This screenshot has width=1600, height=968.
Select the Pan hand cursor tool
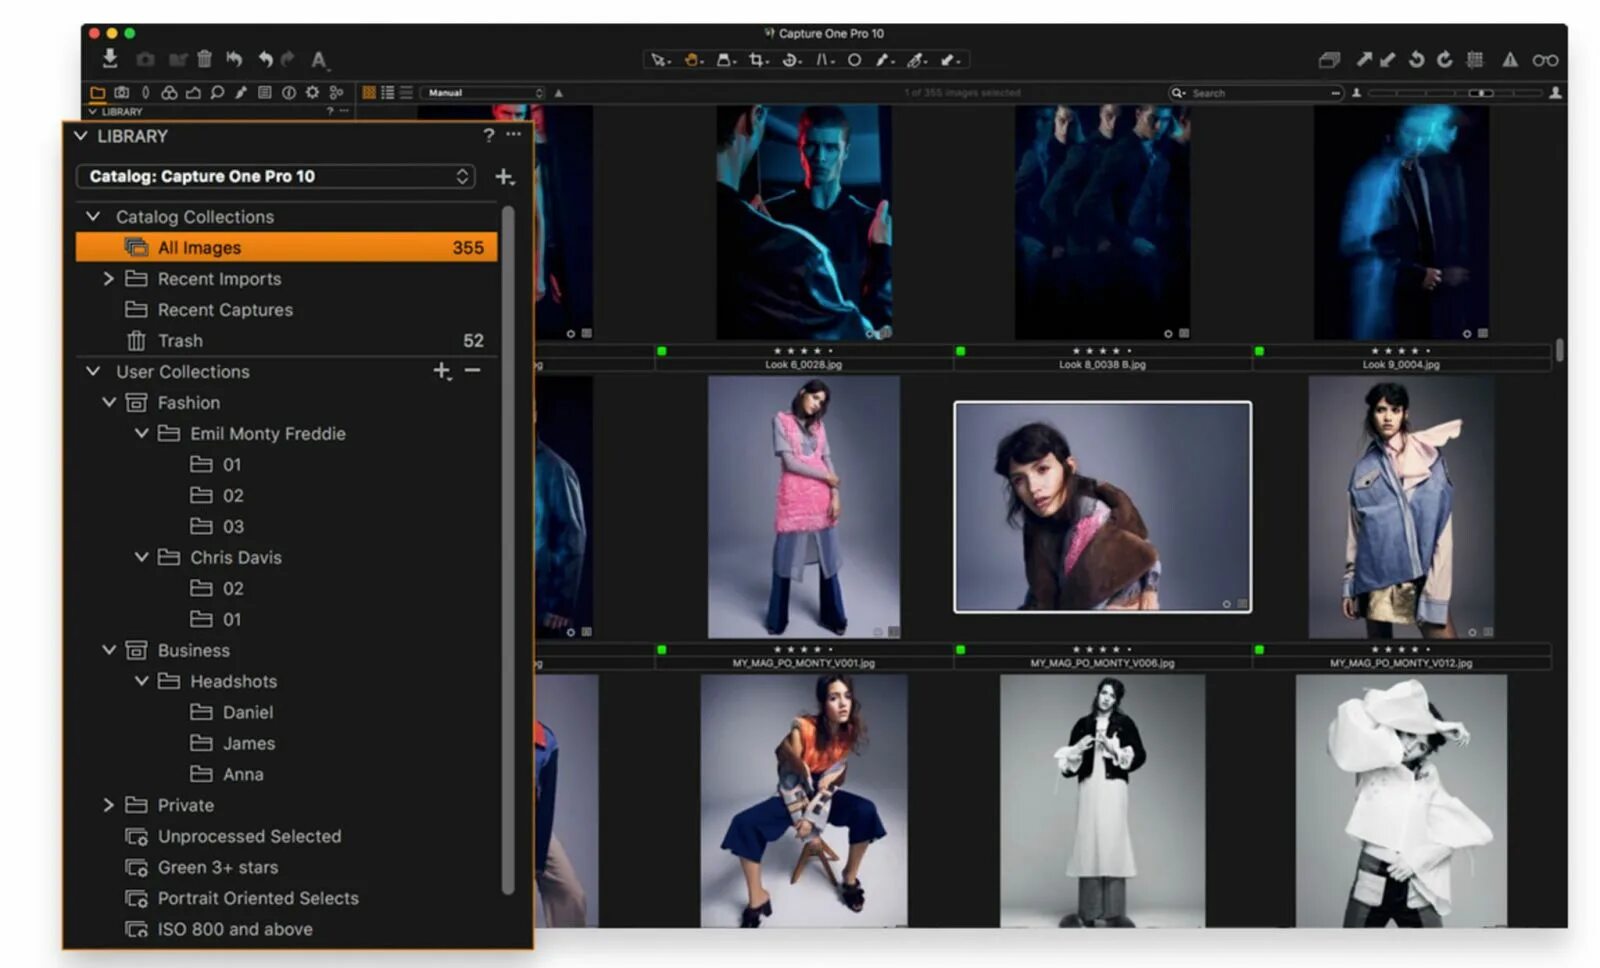[x=691, y=60]
